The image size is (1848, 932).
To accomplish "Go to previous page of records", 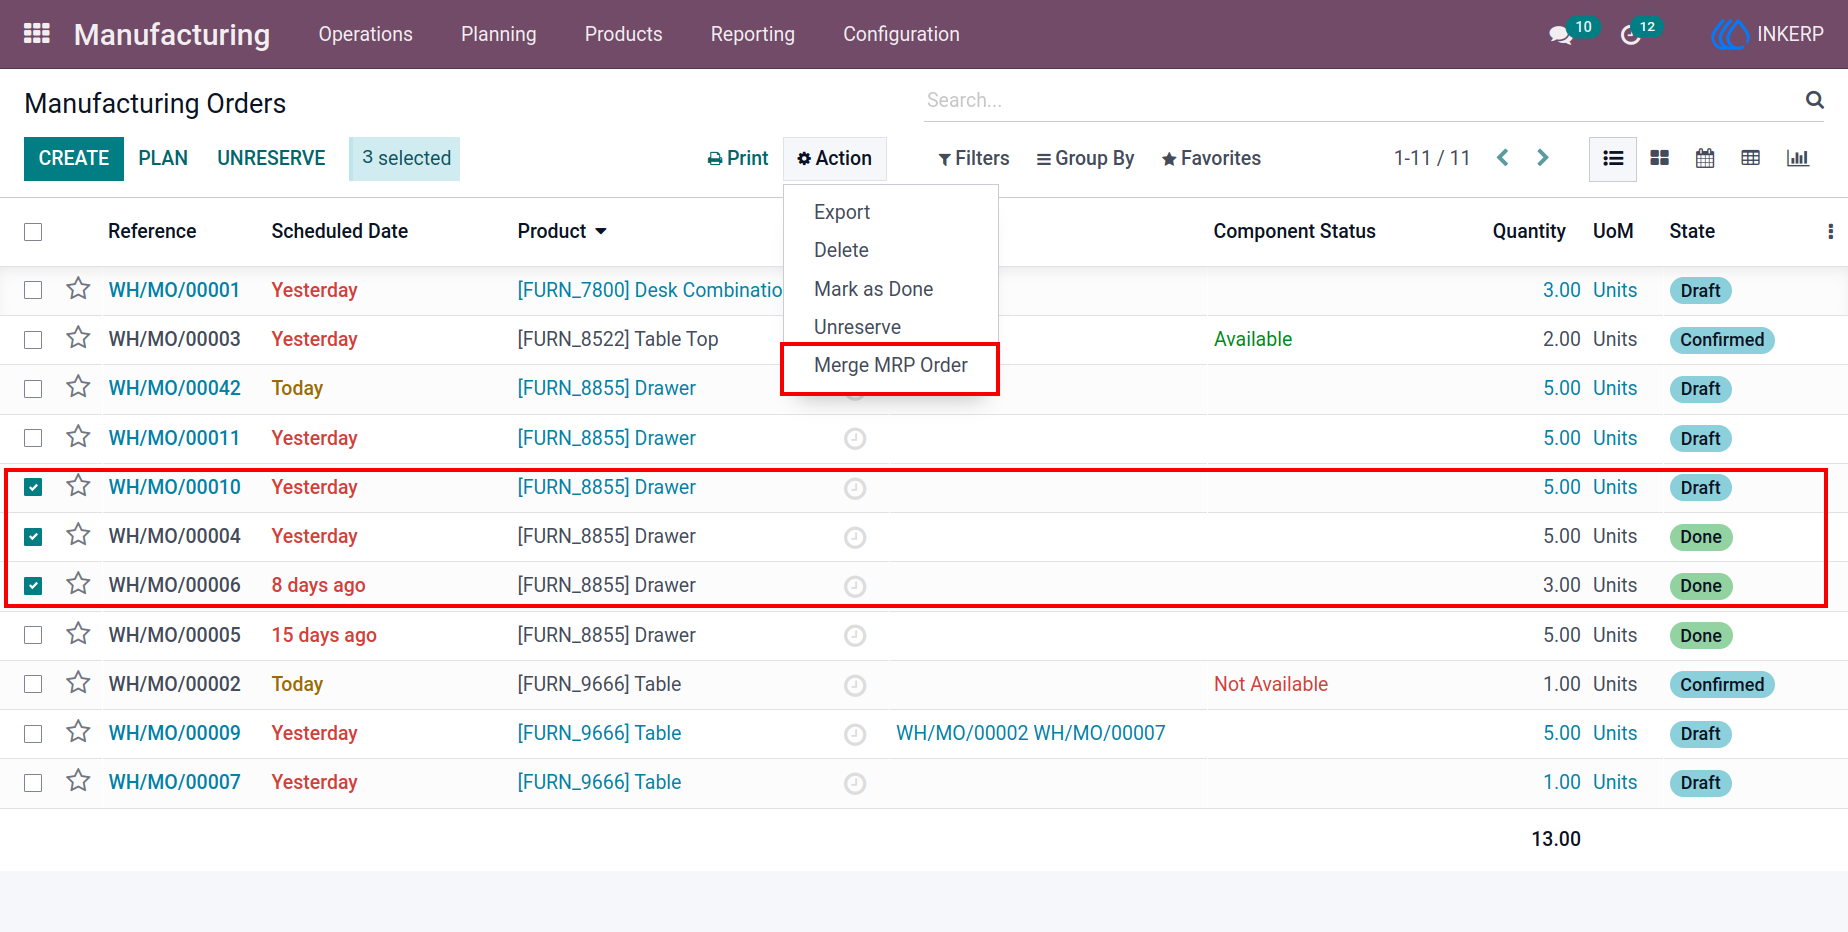I will [1503, 158].
